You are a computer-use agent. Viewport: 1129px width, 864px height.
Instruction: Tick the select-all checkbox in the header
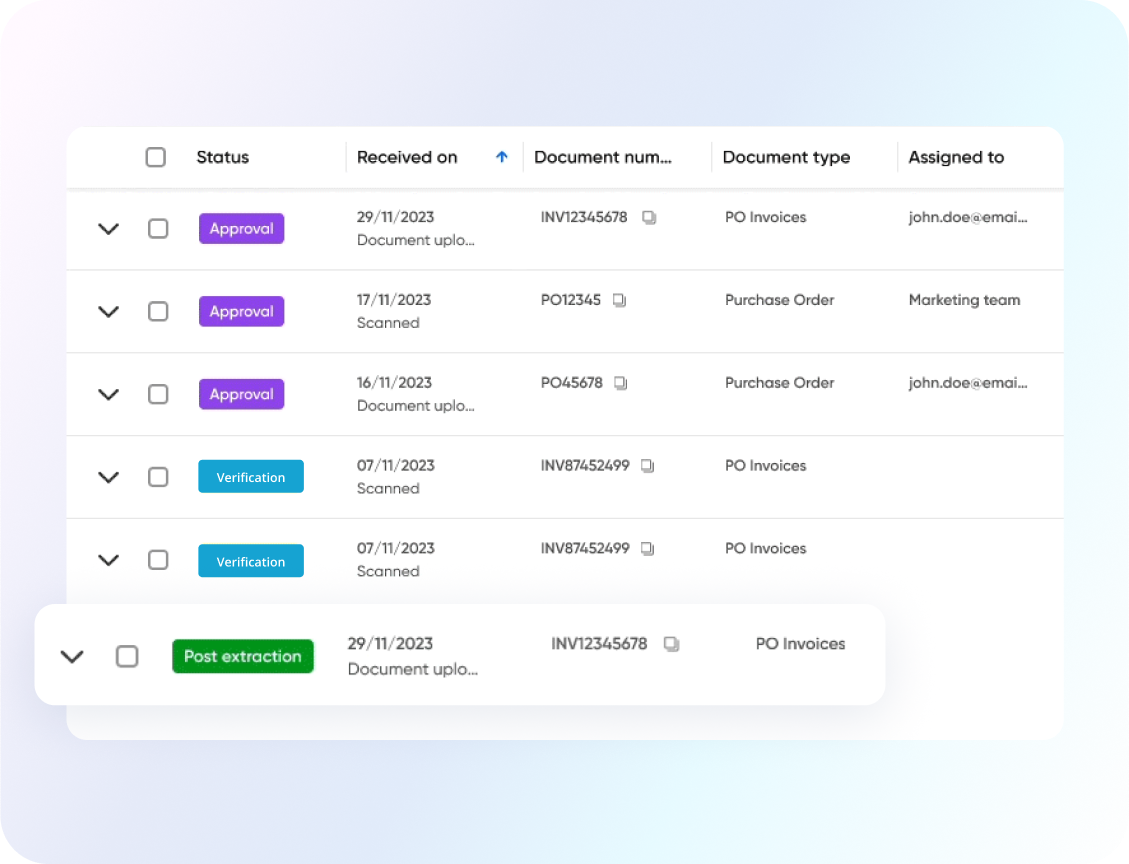(x=156, y=157)
